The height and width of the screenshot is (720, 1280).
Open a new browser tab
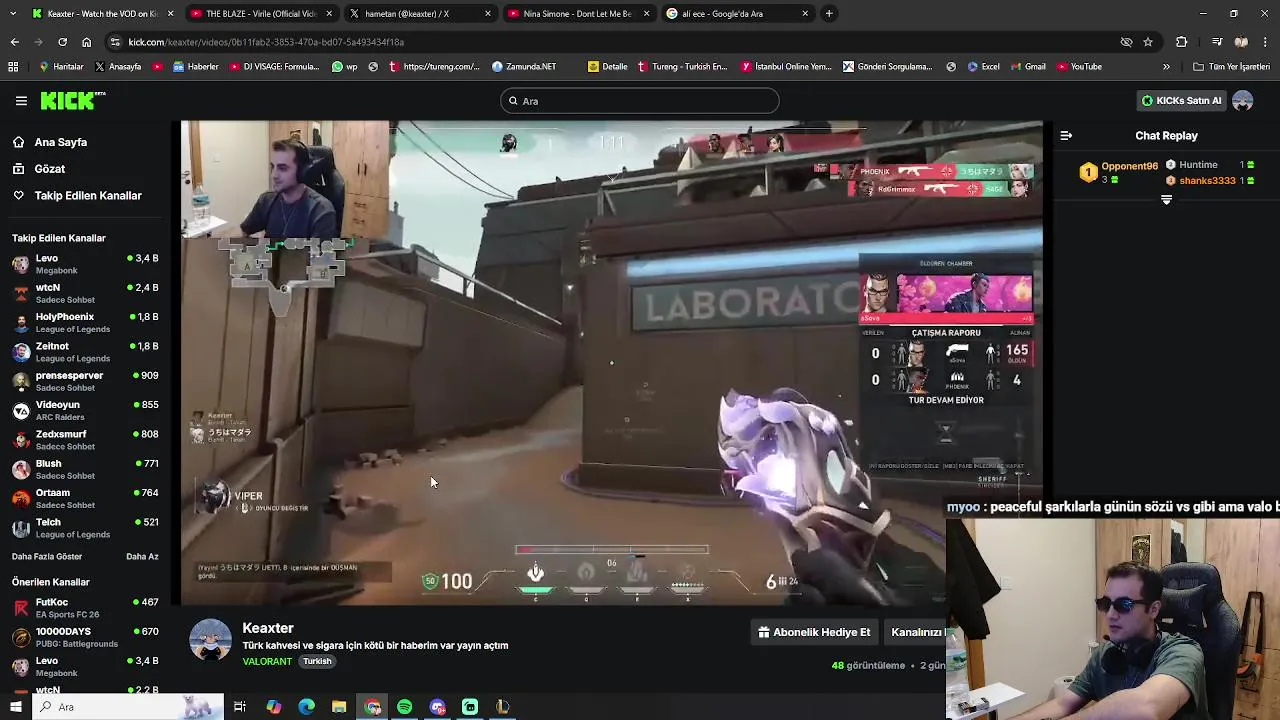829,14
